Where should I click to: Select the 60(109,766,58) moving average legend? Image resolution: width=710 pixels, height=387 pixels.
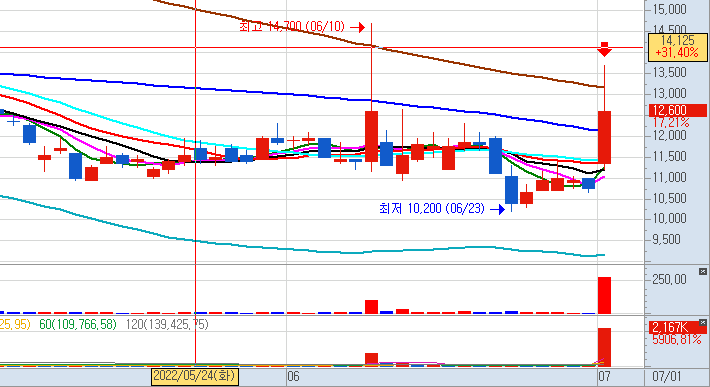[78, 325]
